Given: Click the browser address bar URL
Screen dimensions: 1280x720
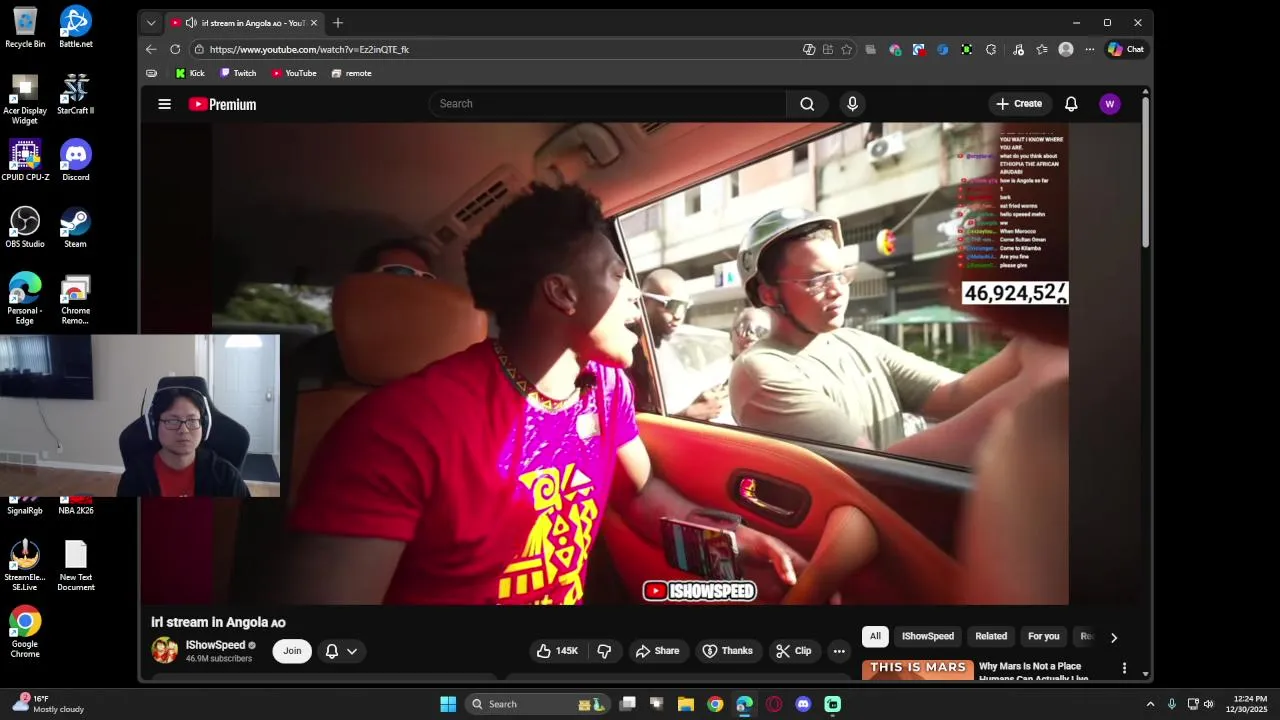Looking at the screenshot, I should 309,49.
